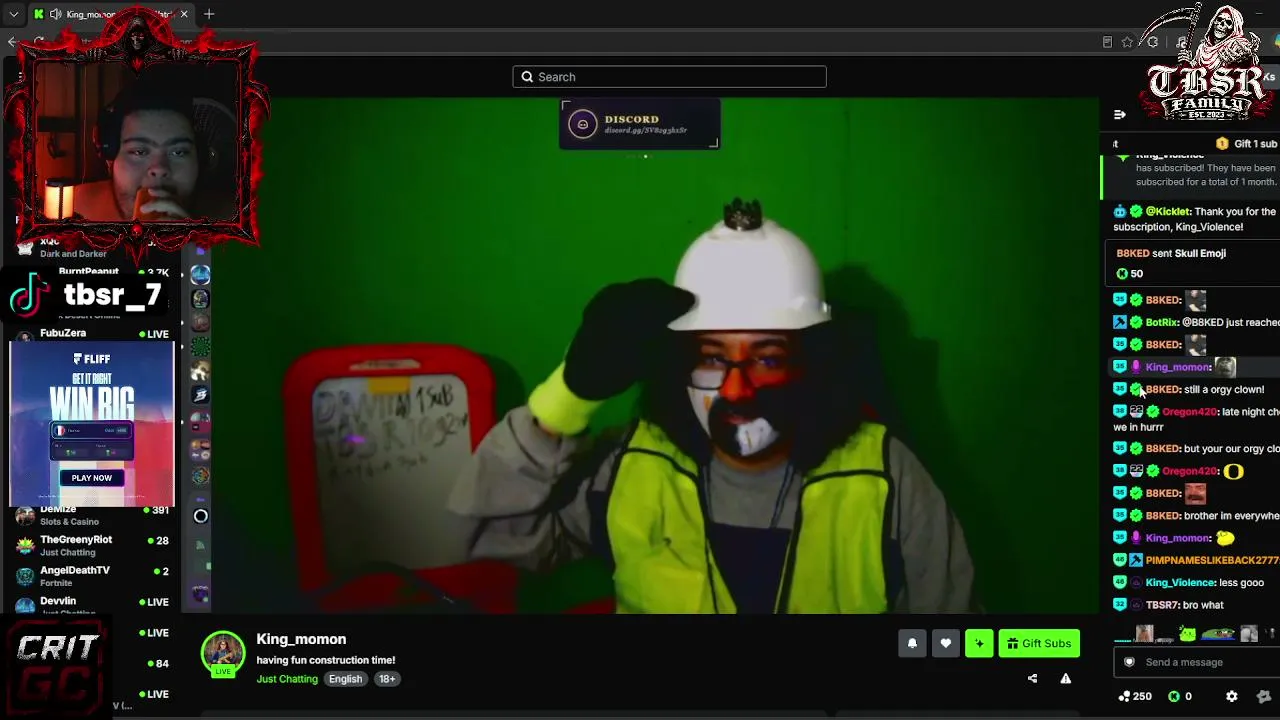
Task: Open the chat tools icon beside the gear
Action: tap(1263, 696)
